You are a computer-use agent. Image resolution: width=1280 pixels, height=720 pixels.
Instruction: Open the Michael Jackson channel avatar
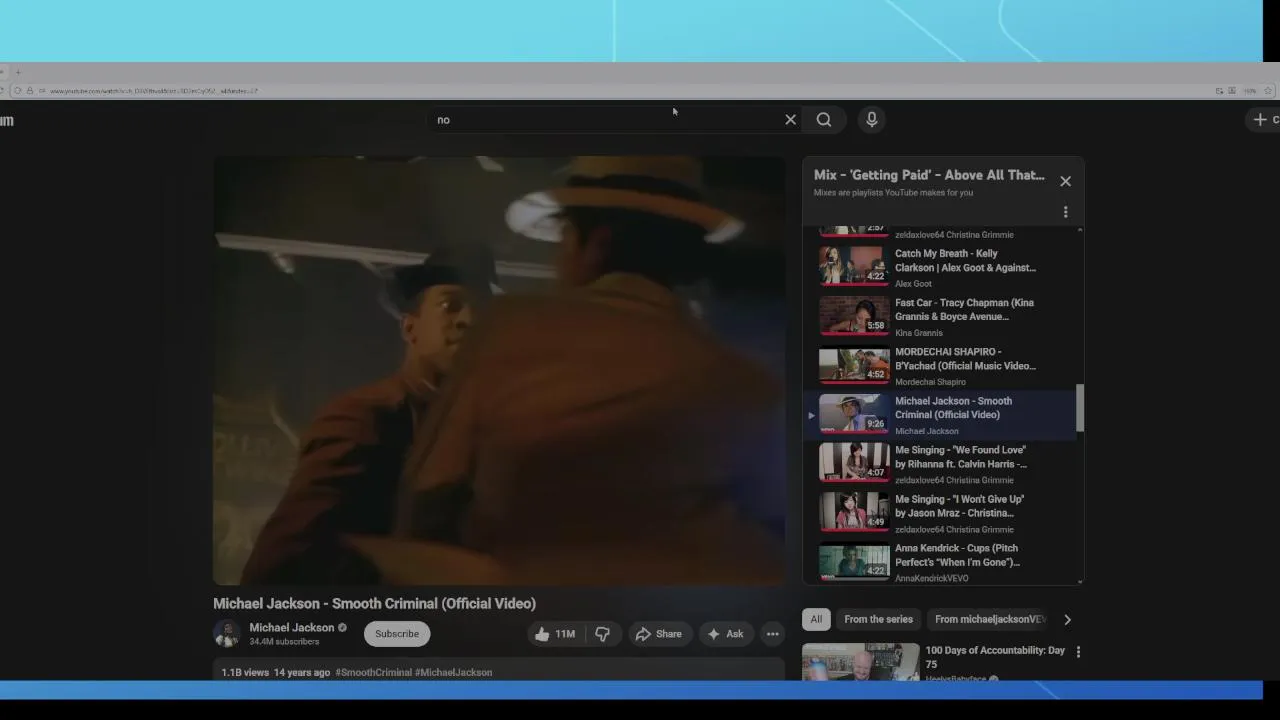pyautogui.click(x=227, y=634)
